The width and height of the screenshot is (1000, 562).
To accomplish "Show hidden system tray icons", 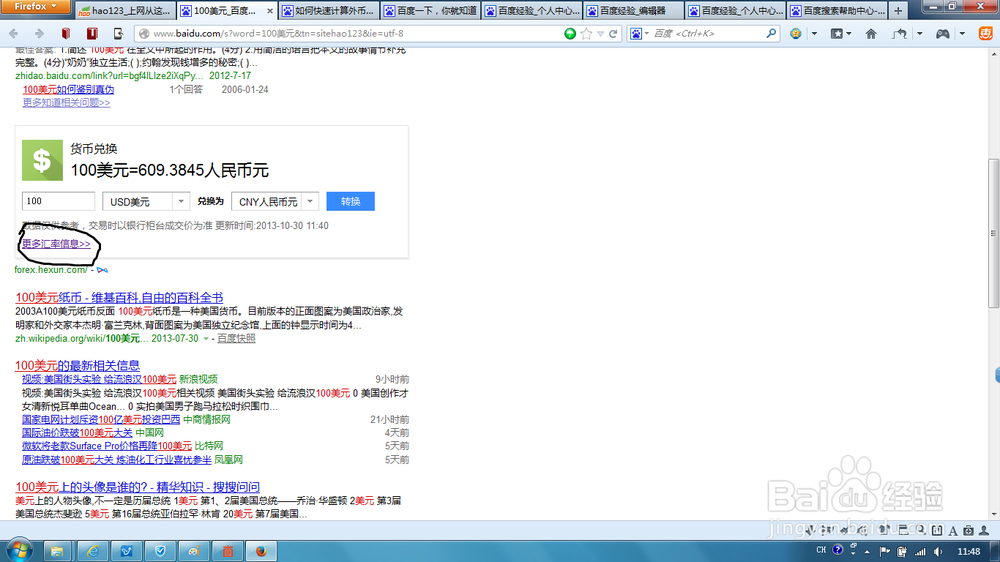I will [867, 551].
